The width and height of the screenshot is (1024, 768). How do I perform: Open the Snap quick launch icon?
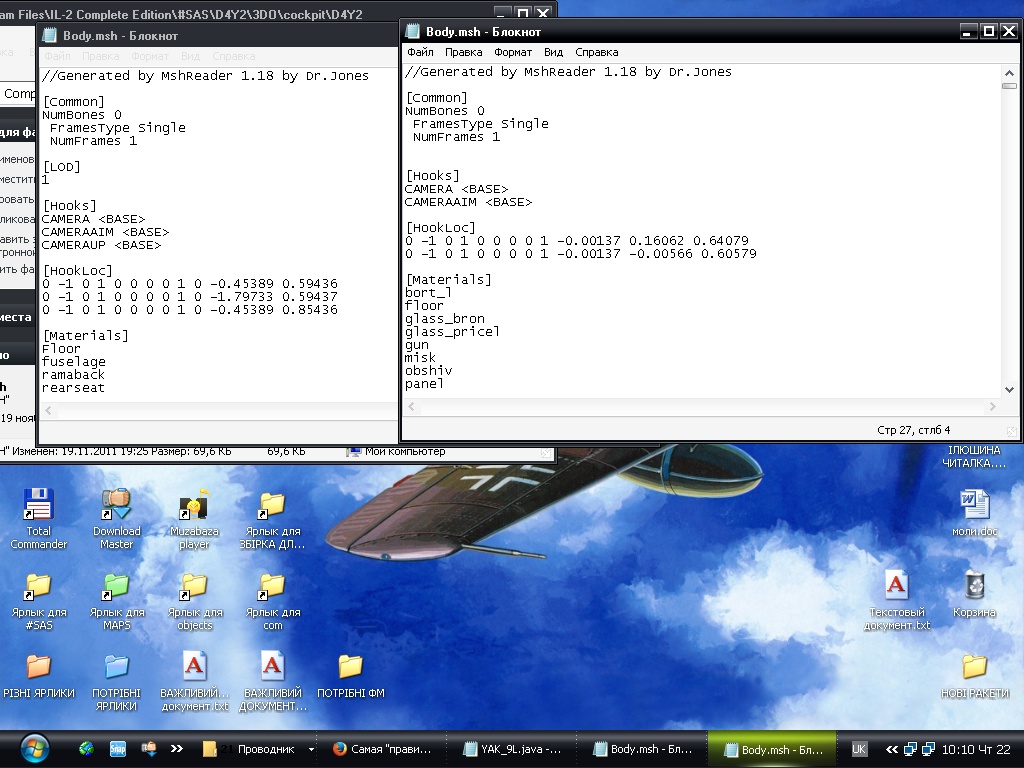118,749
